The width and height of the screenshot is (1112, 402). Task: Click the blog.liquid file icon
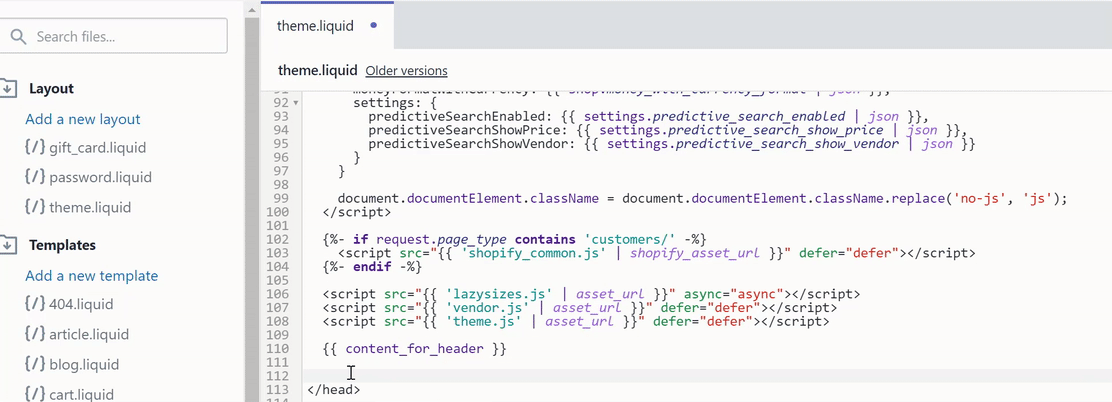tap(35, 364)
